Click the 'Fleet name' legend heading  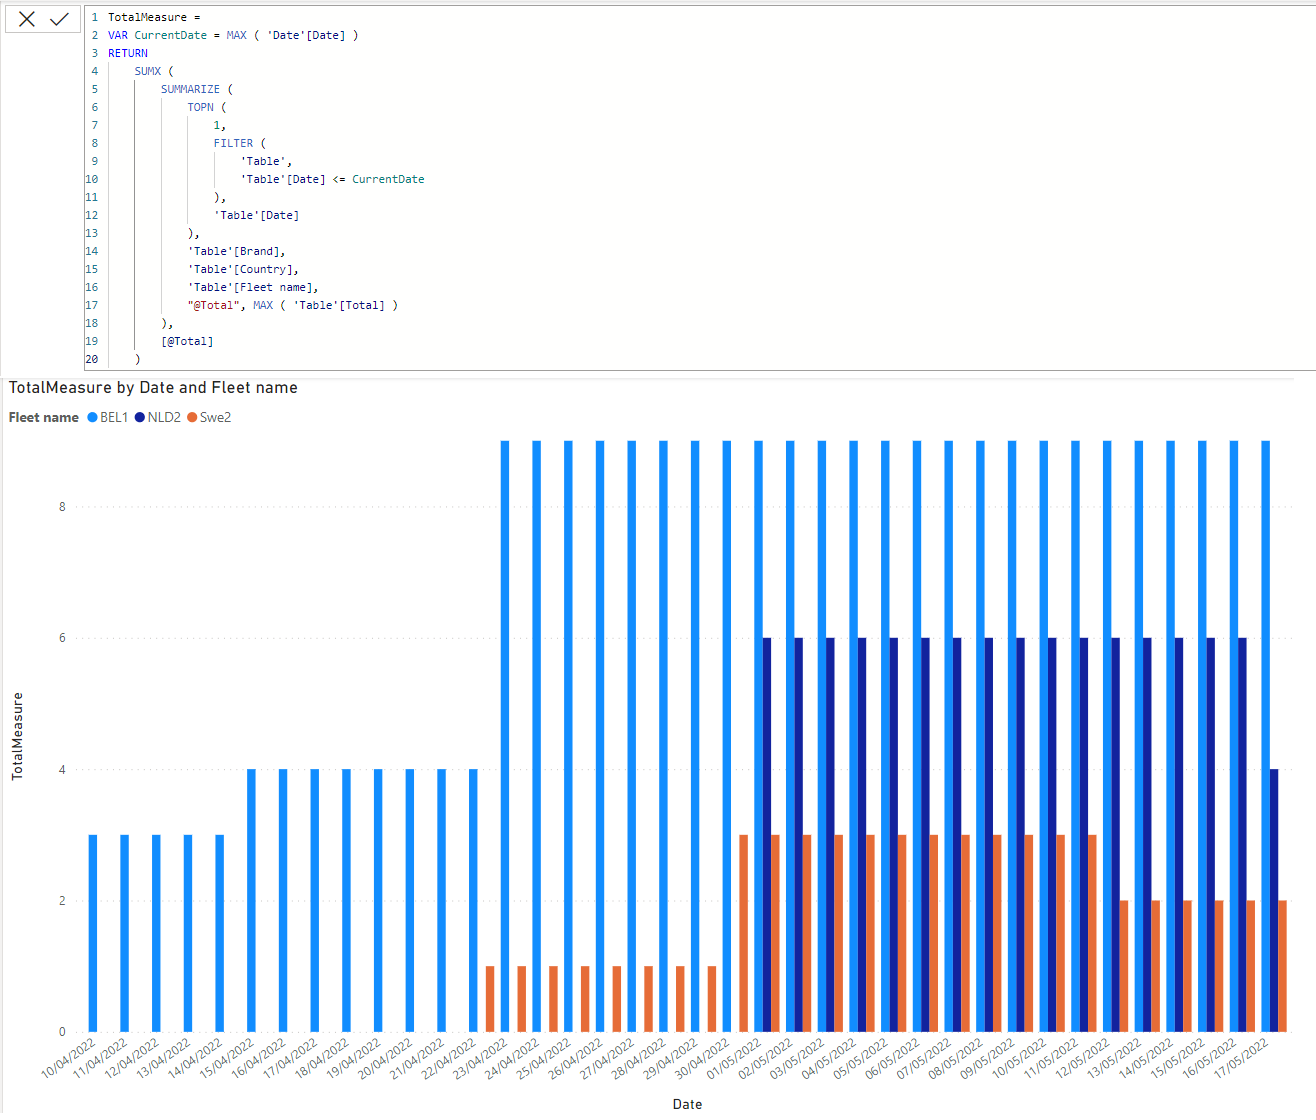44,418
